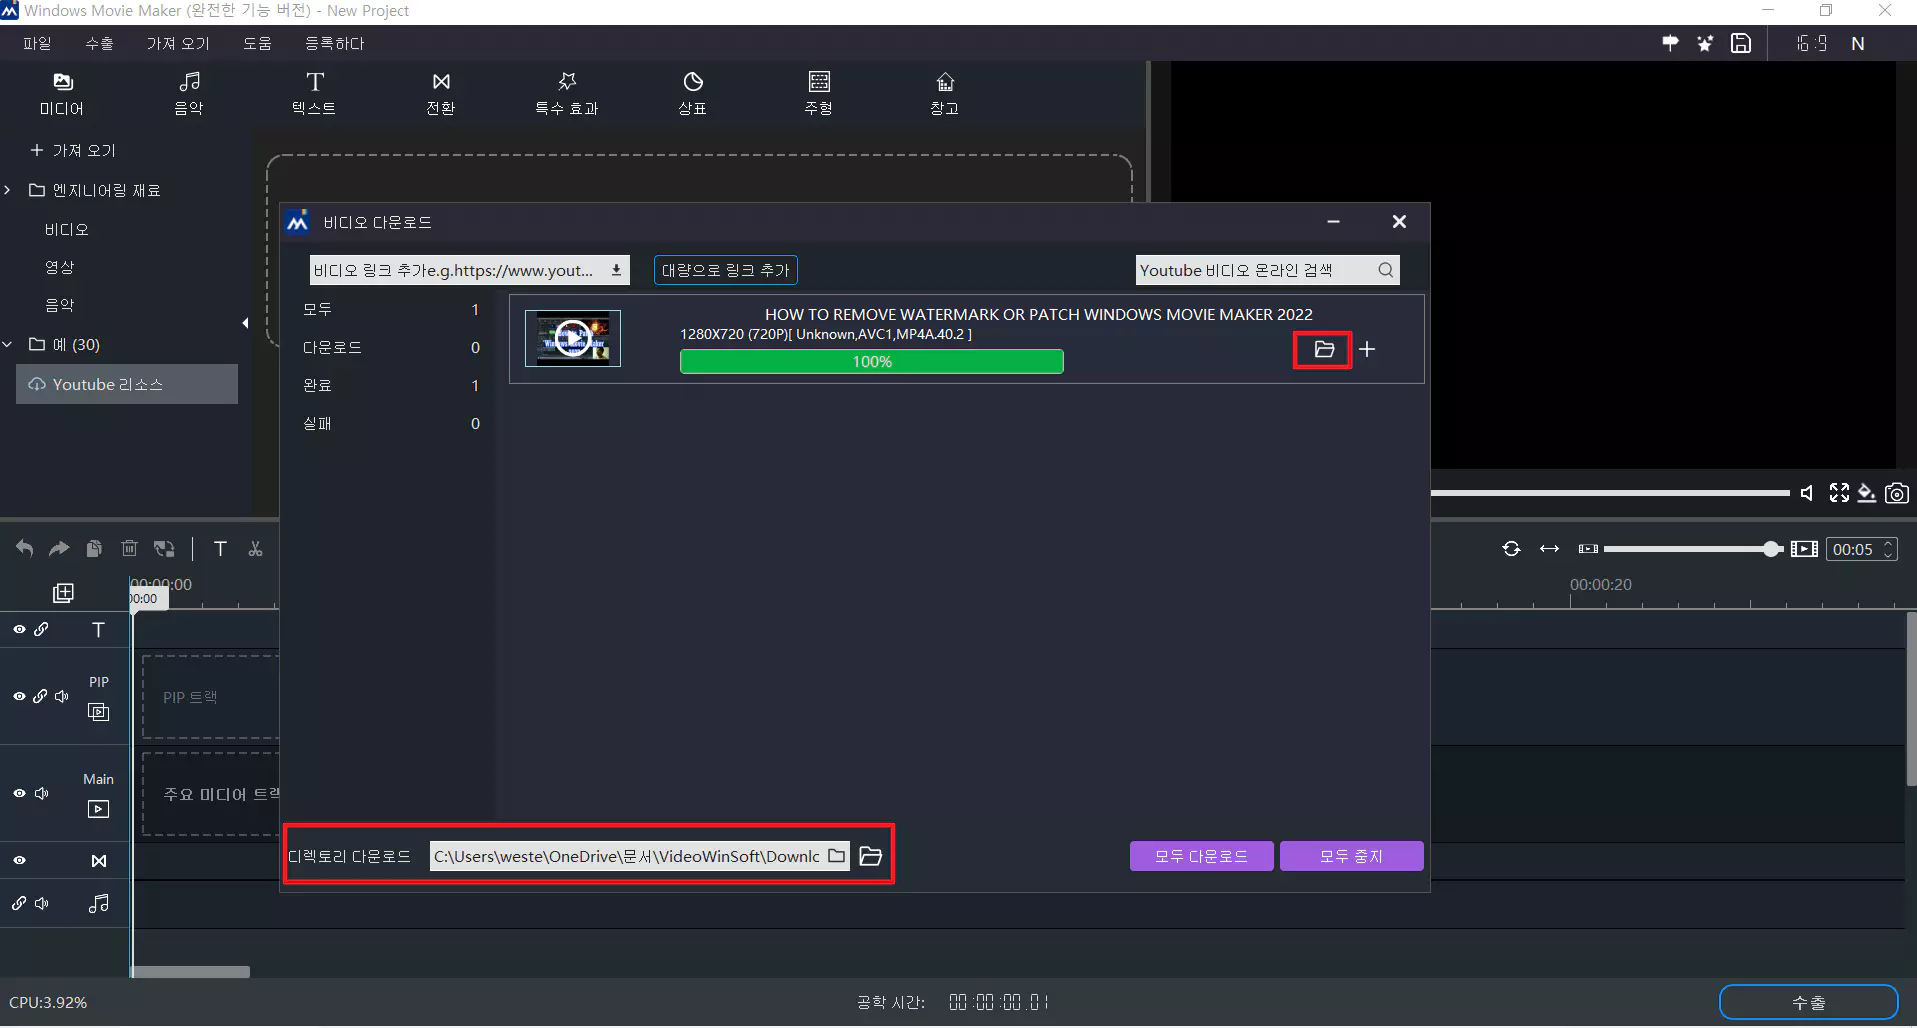Select Youtube 리소스 in sidebar
This screenshot has height=1028, width=1917.
tap(127, 384)
